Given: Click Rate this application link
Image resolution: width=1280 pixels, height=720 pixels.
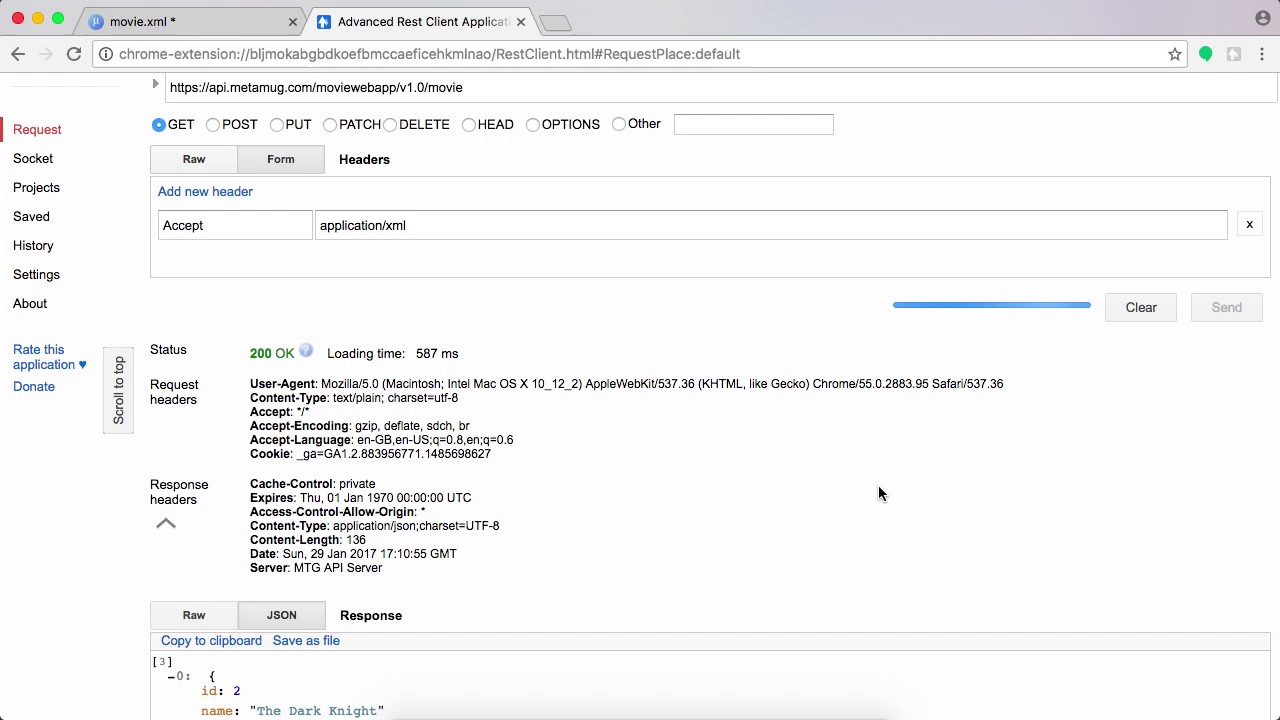Looking at the screenshot, I should coord(49,357).
